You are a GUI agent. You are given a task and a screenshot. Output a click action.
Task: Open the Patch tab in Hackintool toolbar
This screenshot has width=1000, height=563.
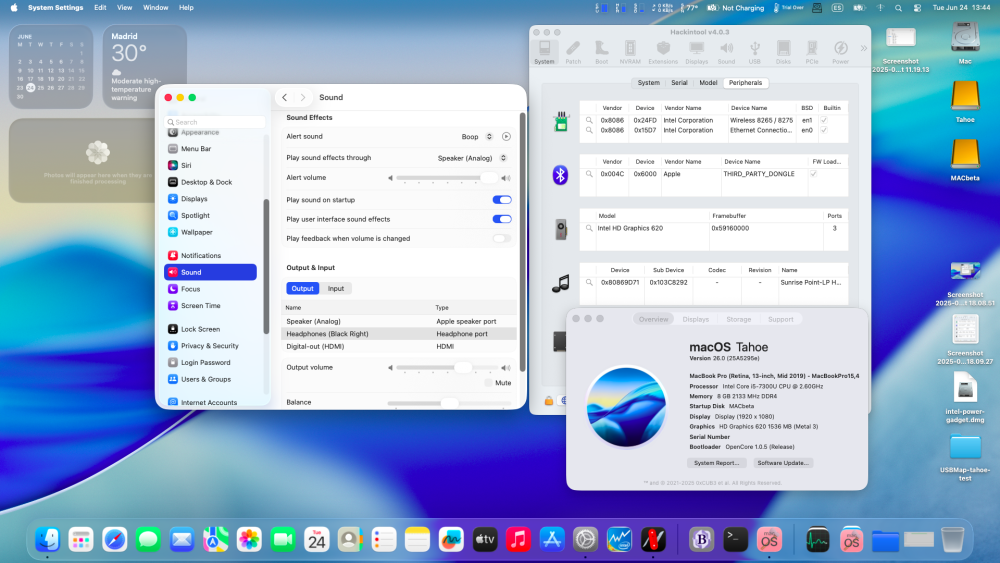tap(573, 52)
